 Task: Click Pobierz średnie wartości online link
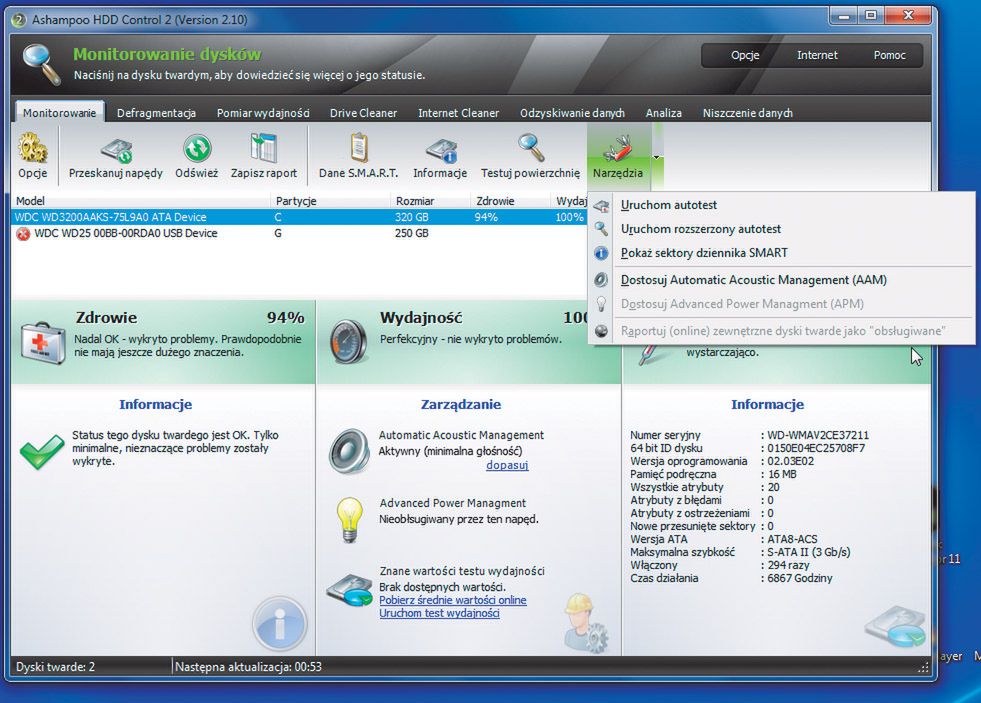(x=452, y=600)
